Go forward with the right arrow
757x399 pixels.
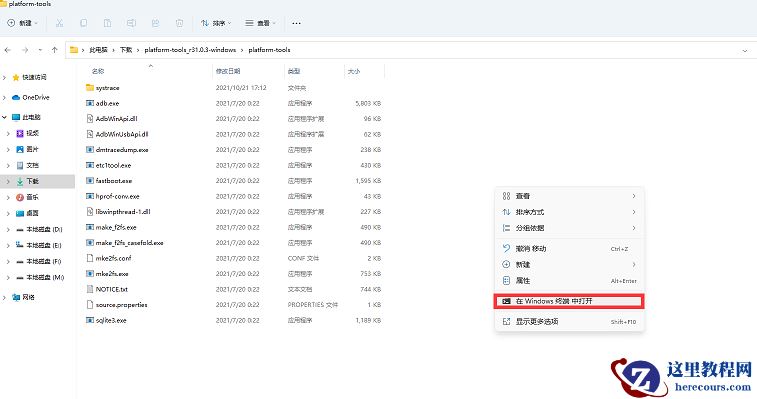pos(25,50)
